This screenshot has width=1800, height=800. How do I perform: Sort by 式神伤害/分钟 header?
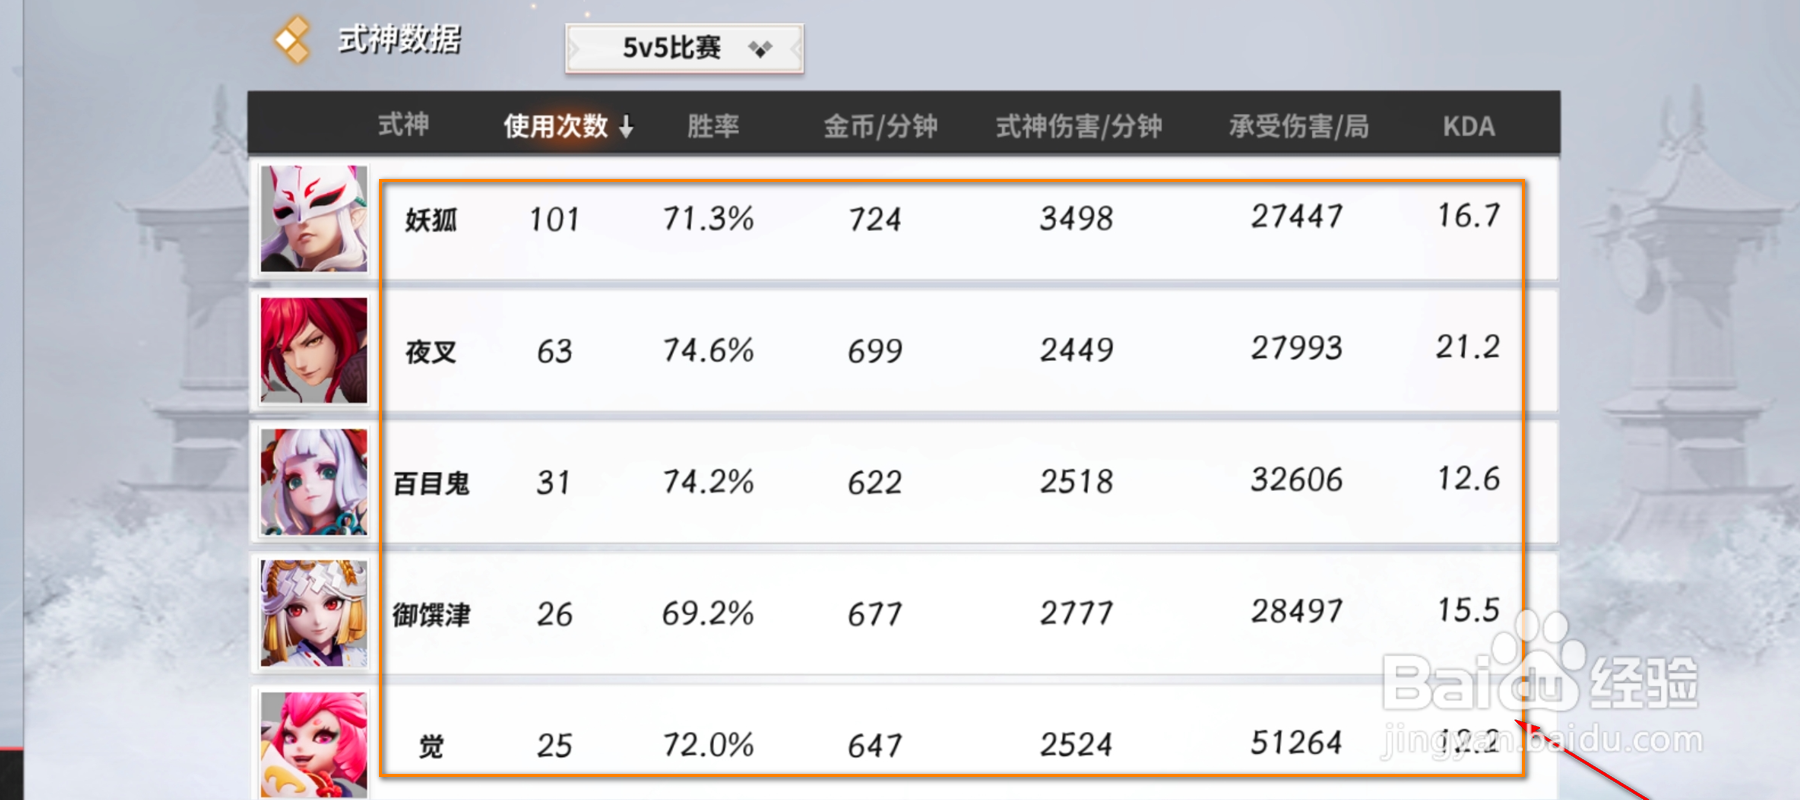point(1078,126)
